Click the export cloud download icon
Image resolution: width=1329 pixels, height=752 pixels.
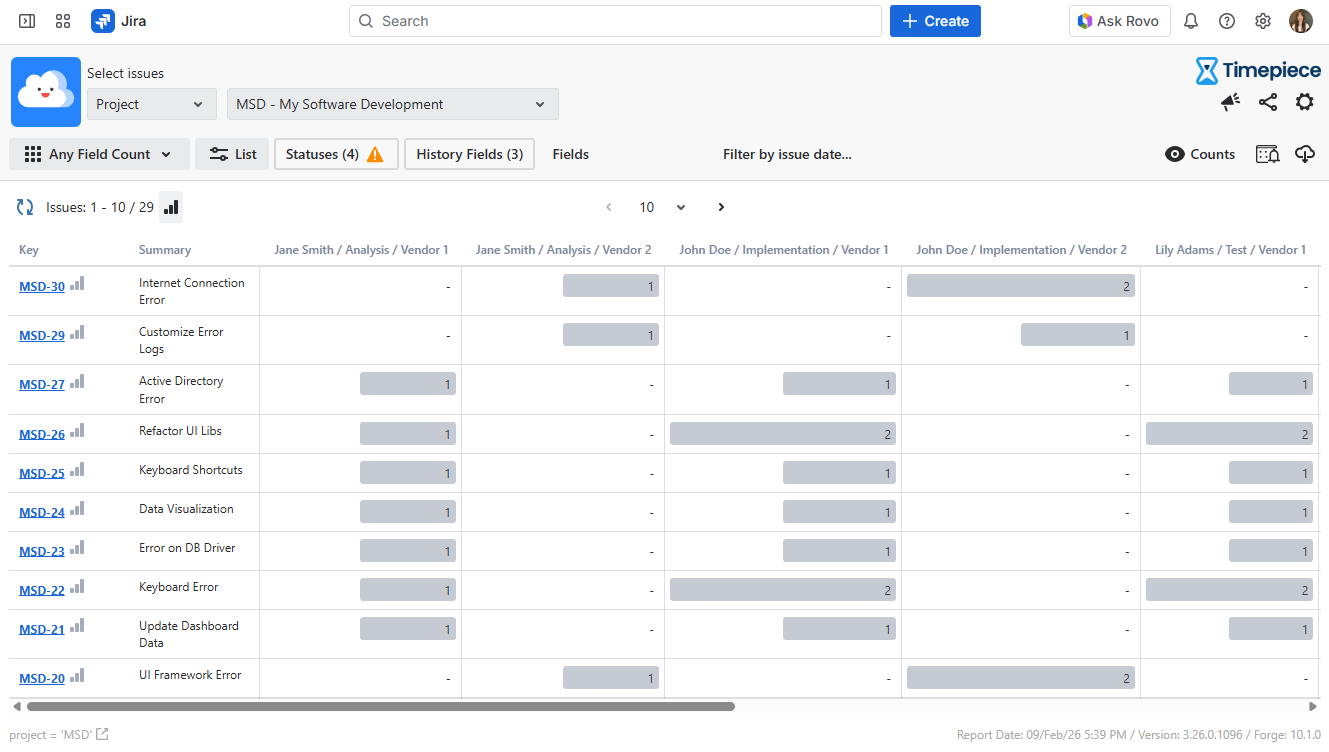(1304, 154)
